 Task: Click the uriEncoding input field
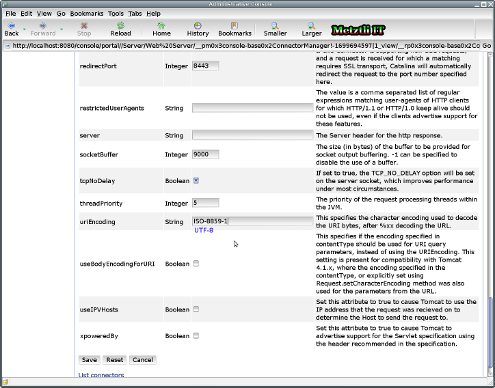pos(252,221)
